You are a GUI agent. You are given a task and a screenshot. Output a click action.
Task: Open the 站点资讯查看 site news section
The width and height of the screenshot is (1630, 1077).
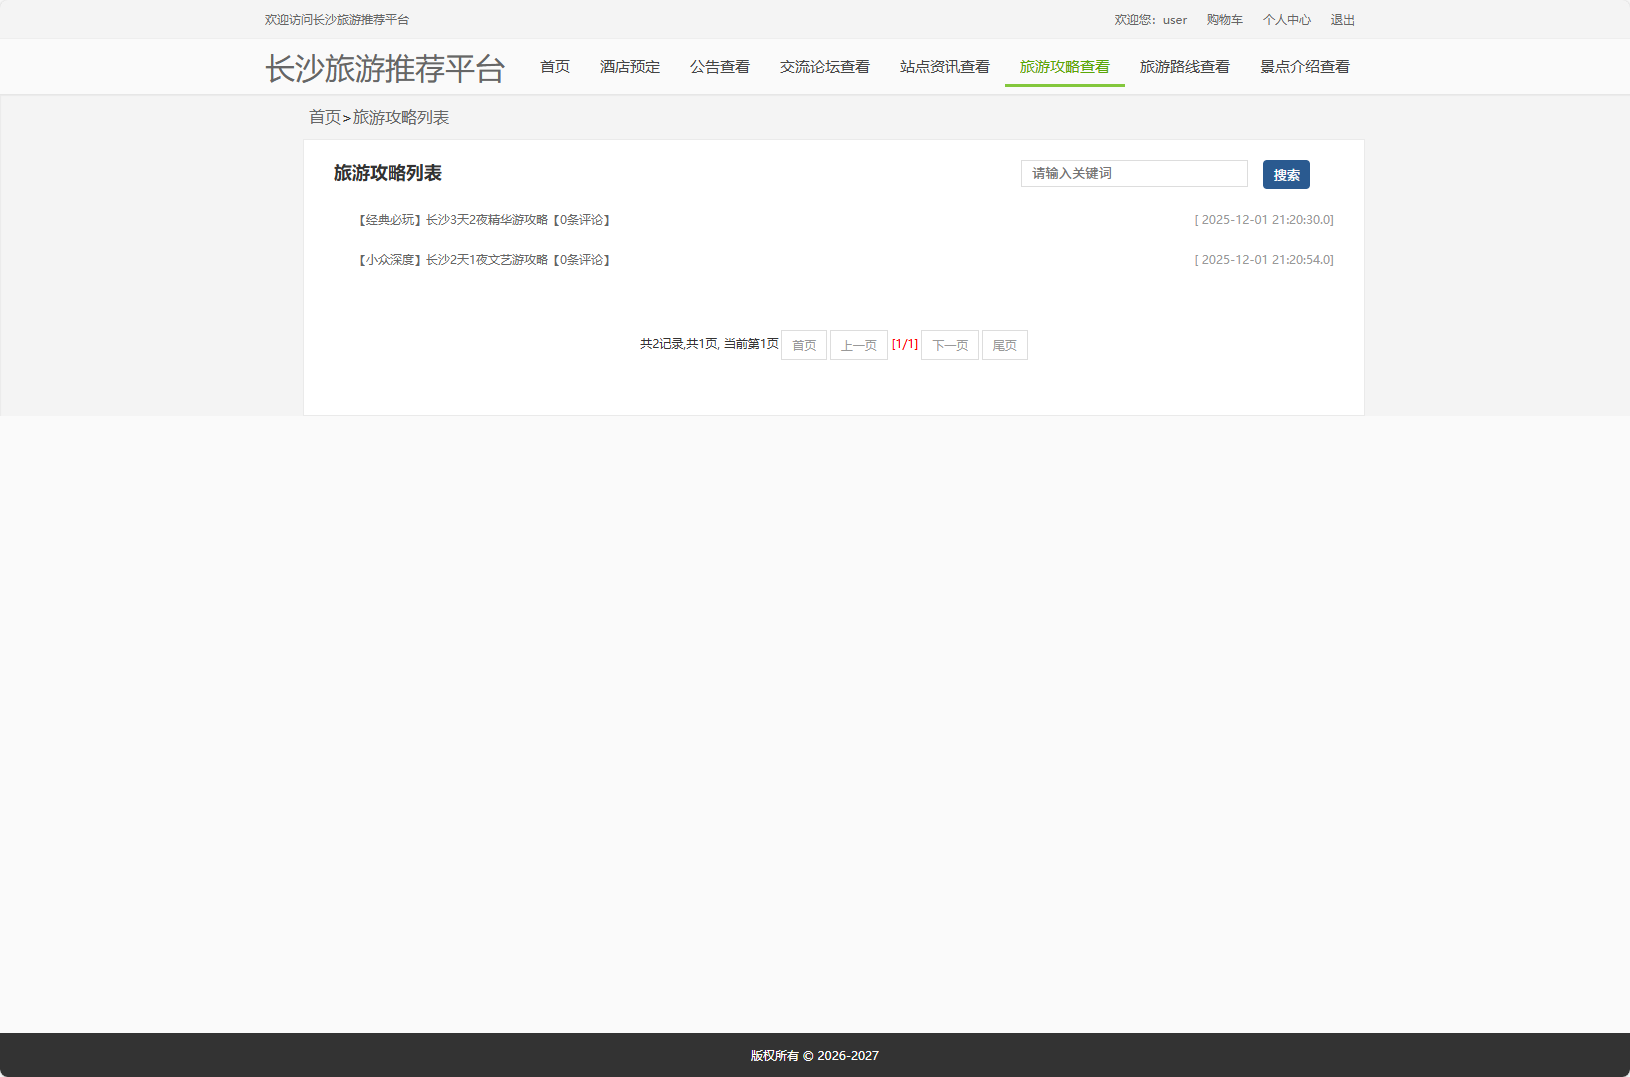click(943, 66)
